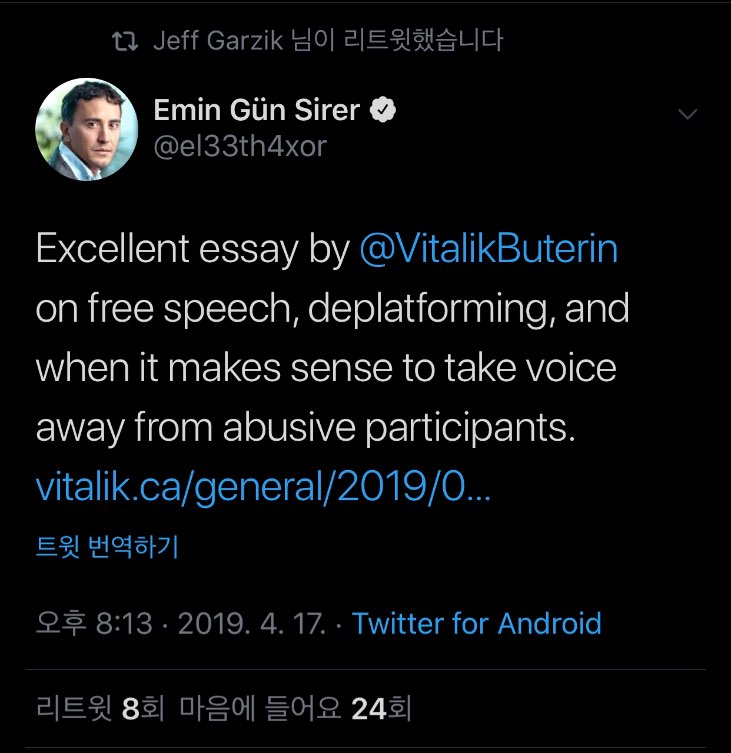Open the Twitter for Android source link
Screen dimensions: 731x753
click(x=477, y=624)
